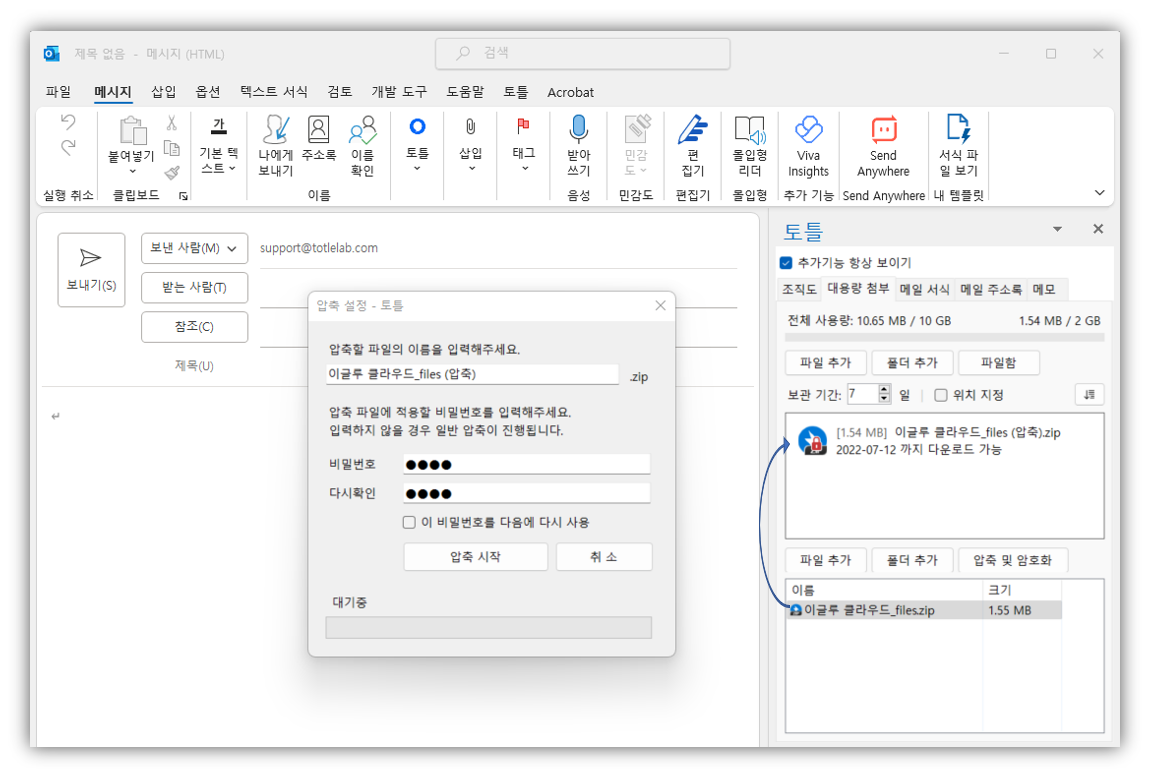Increase the 보관 기간 days spinner
This screenshot has width=1149, height=777.
coord(884,389)
